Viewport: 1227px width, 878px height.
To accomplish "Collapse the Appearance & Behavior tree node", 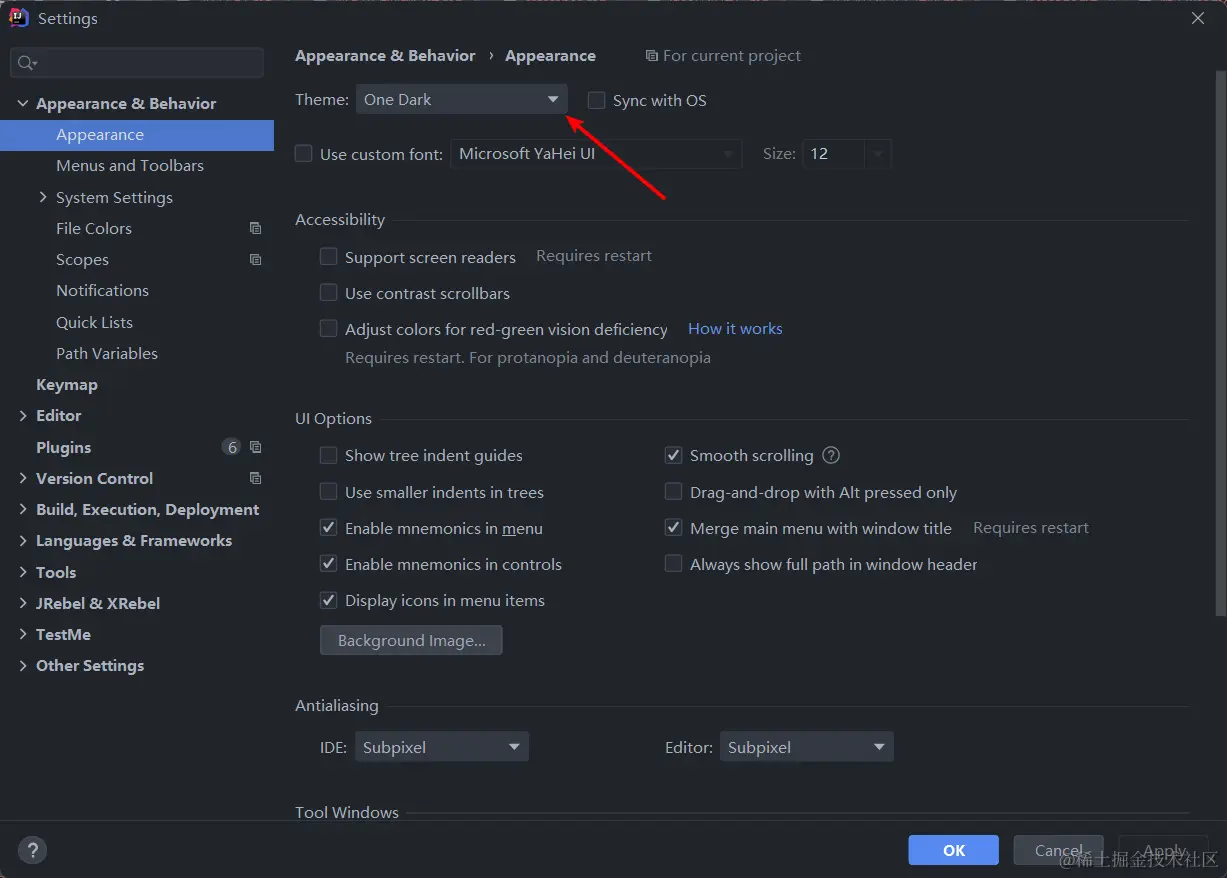I will (22, 103).
